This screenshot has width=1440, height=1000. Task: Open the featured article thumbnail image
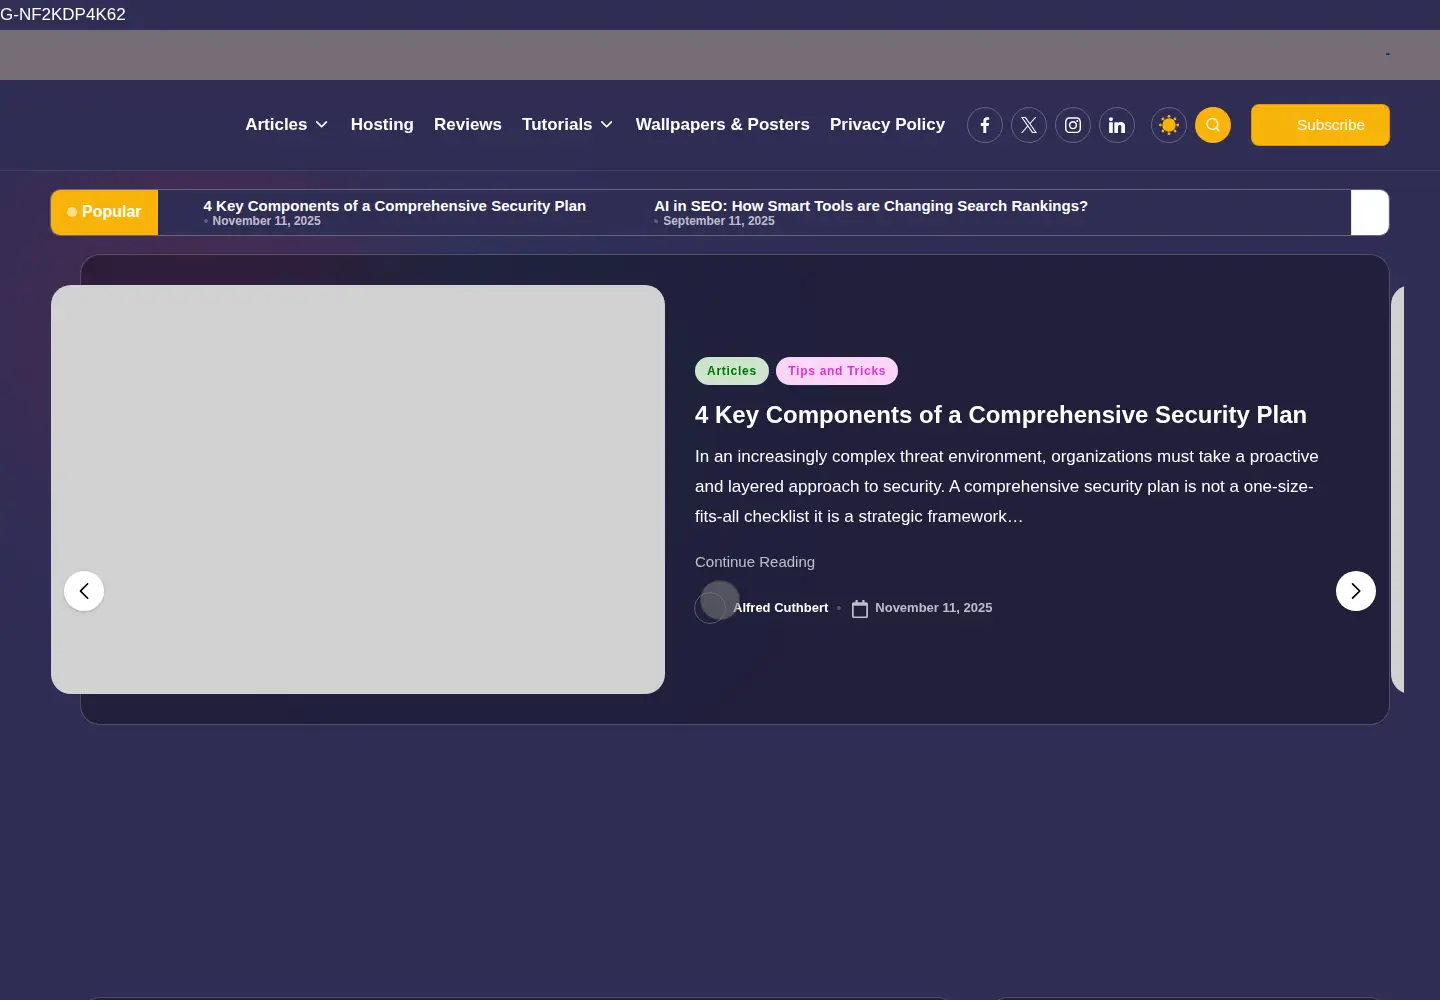coord(358,490)
